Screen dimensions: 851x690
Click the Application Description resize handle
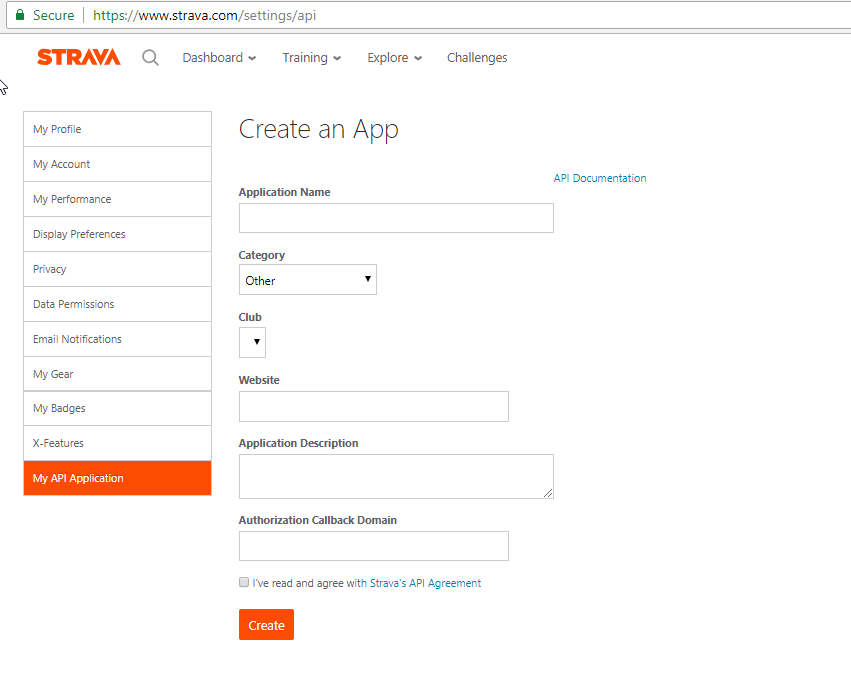pyautogui.click(x=548, y=493)
